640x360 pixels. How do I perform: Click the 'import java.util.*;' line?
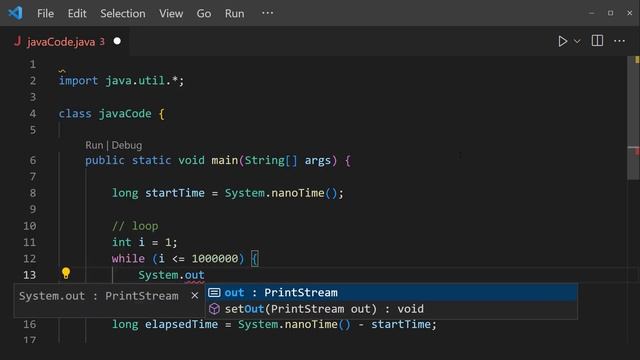121,81
